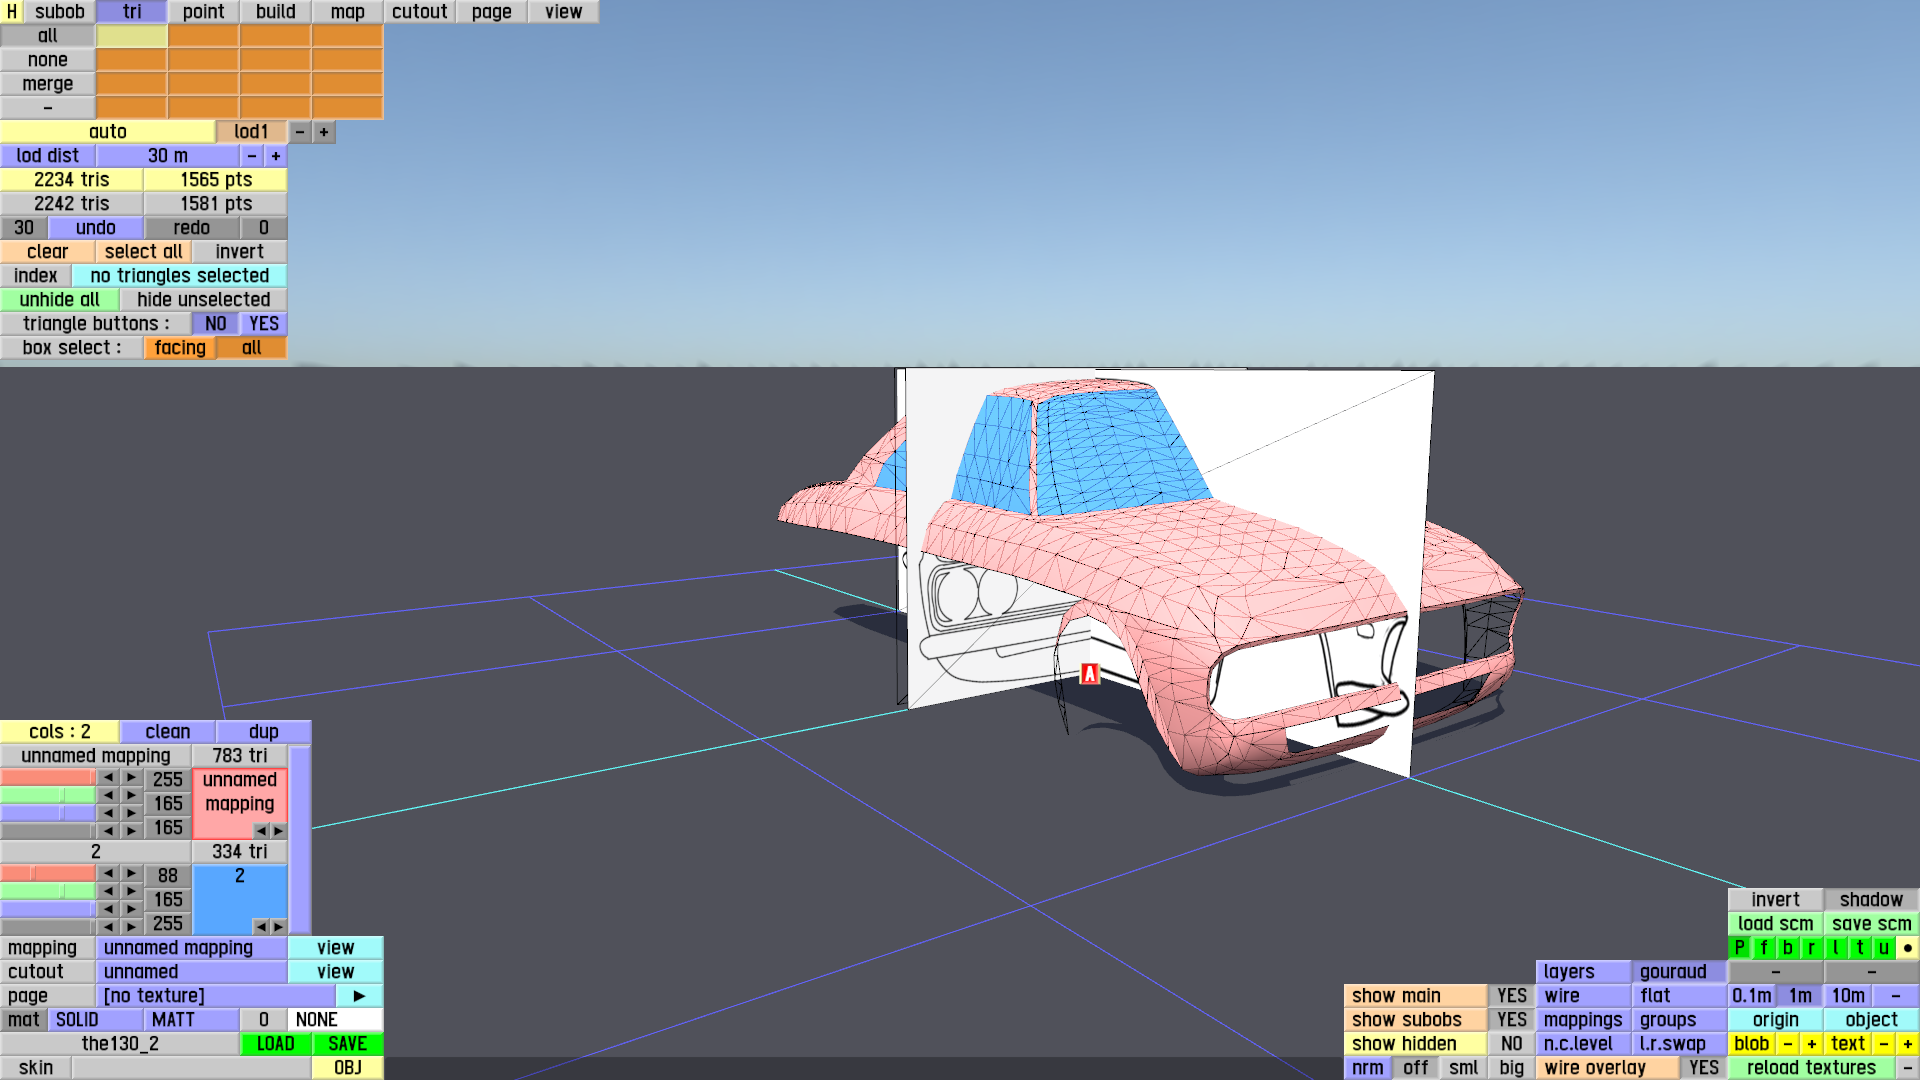This screenshot has height=1080, width=1920.
Task: Toggle show hidden NO setting
Action: click(x=1511, y=1044)
